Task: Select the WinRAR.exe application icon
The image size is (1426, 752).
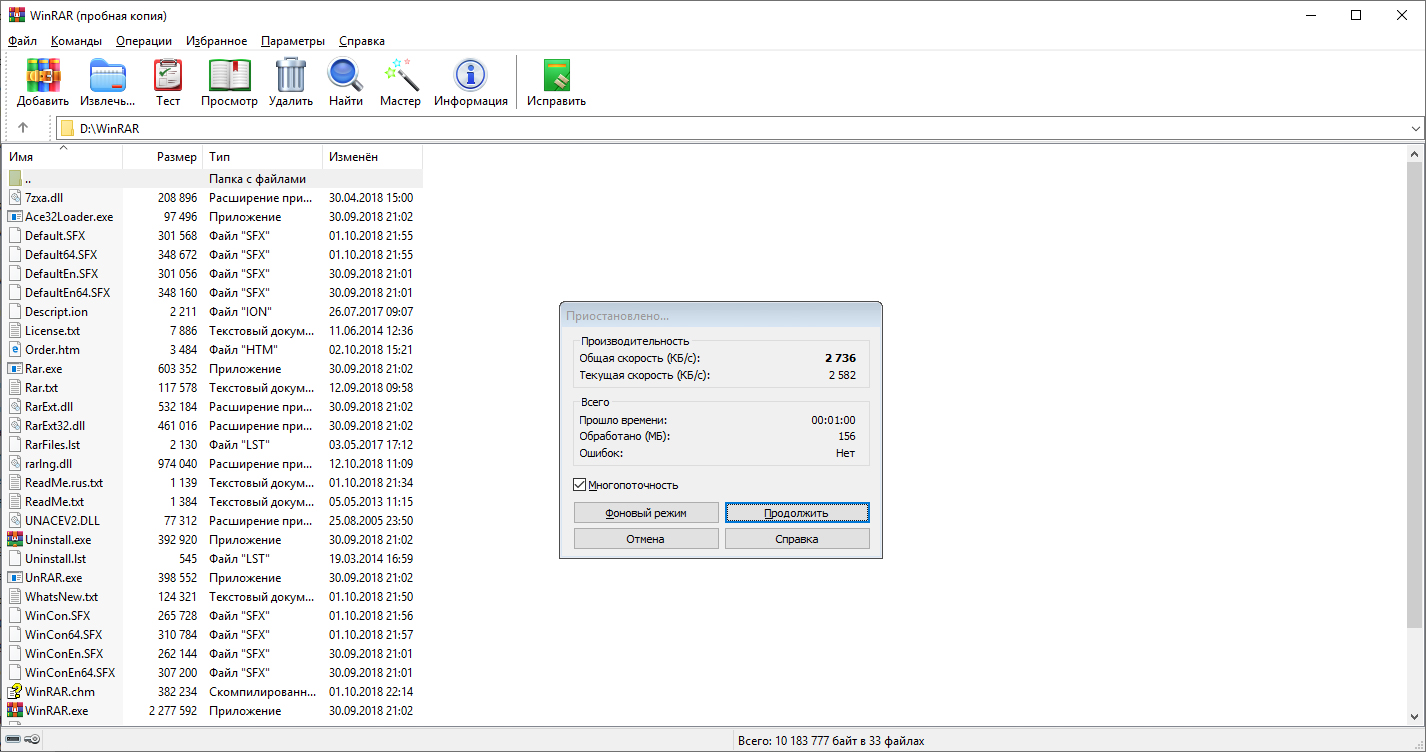Action: coord(15,711)
